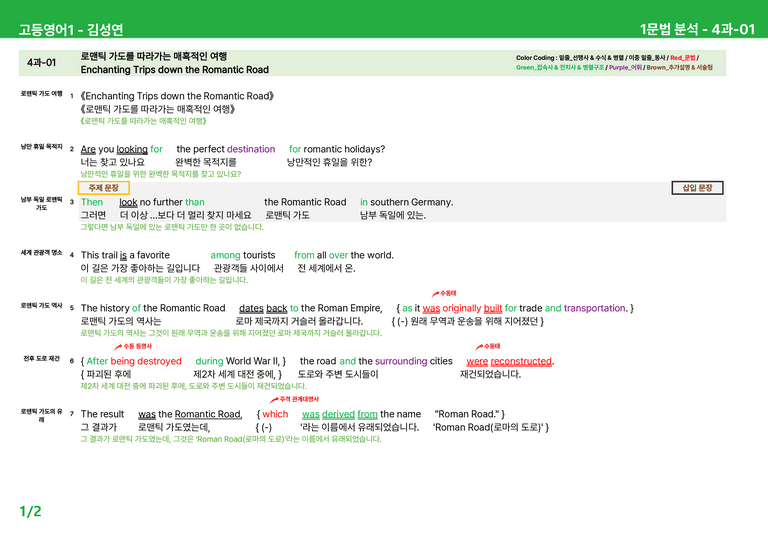Click the purple word 'transportation'
The width and height of the screenshot is (768, 543).
click(x=595, y=308)
